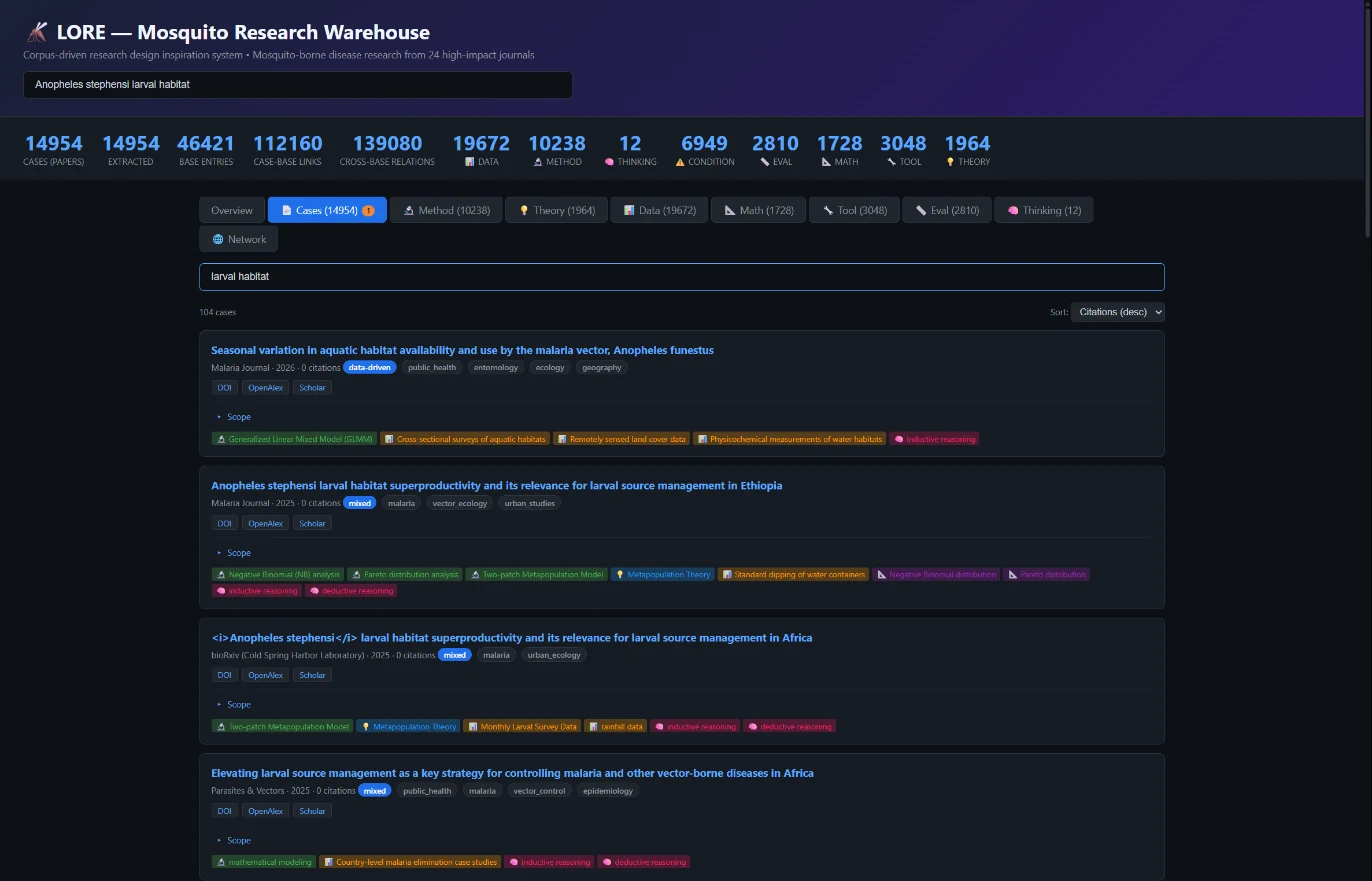Expand Scope for the Ethiopia superproductivity paper

pyautogui.click(x=234, y=553)
